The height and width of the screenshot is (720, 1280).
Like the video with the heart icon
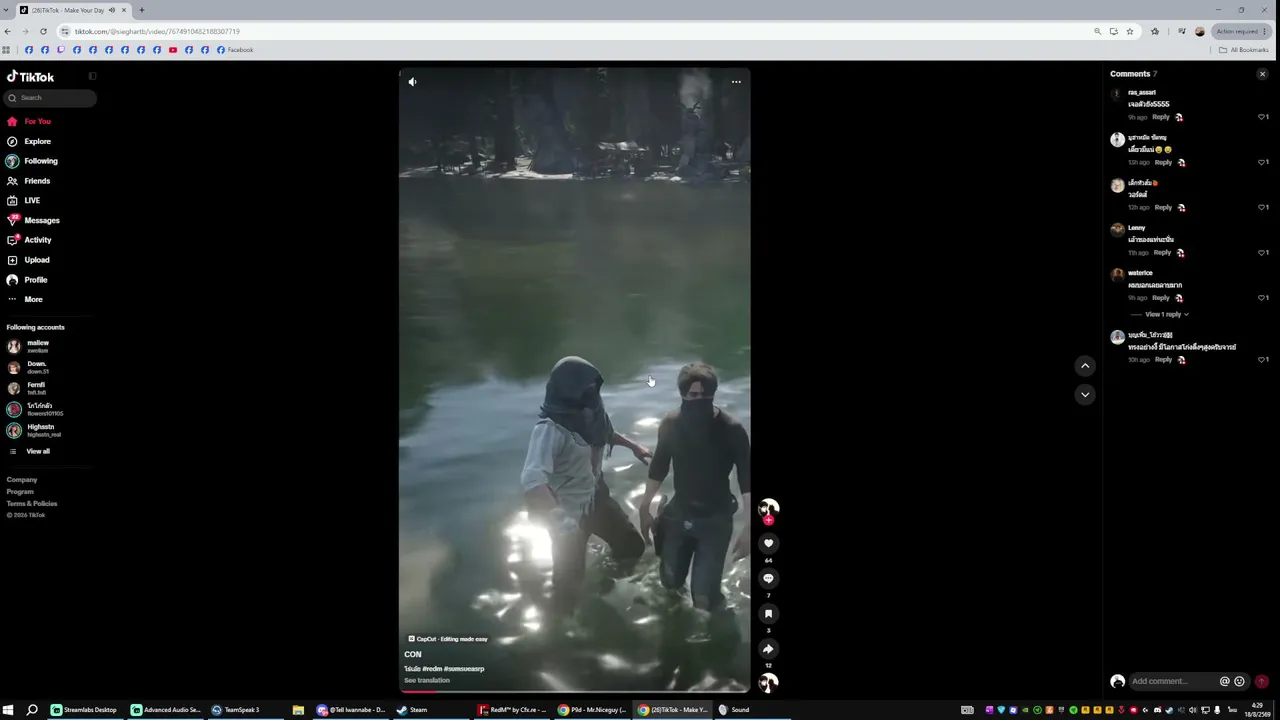[768, 543]
